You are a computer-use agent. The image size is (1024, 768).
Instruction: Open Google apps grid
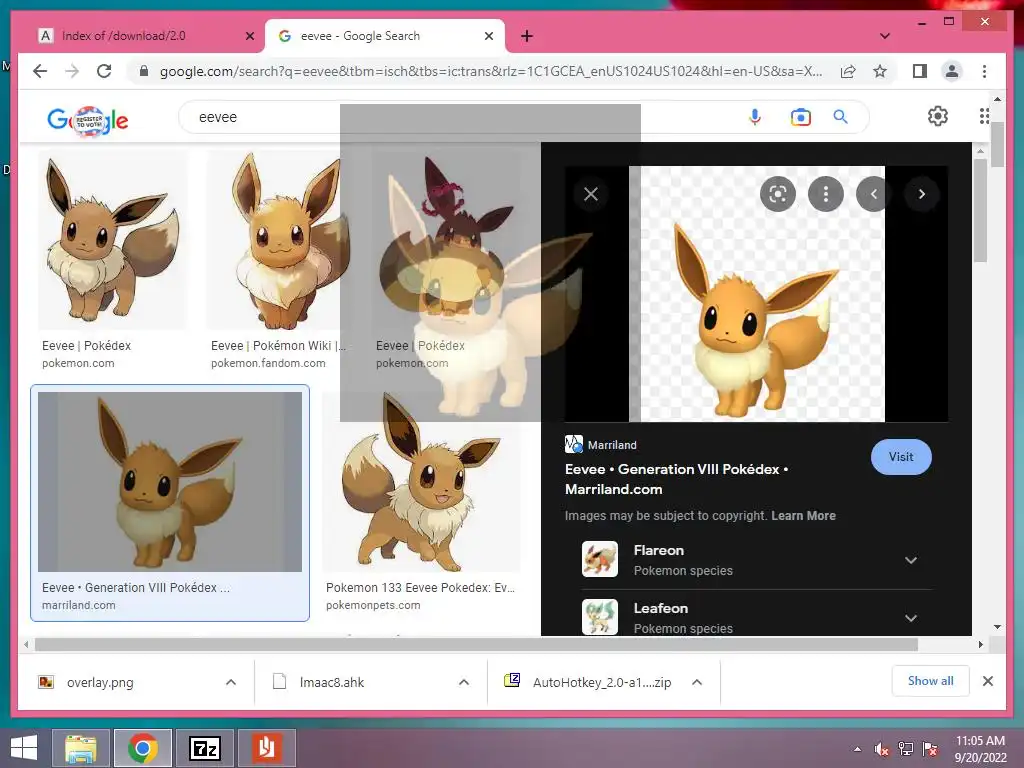coord(984,116)
